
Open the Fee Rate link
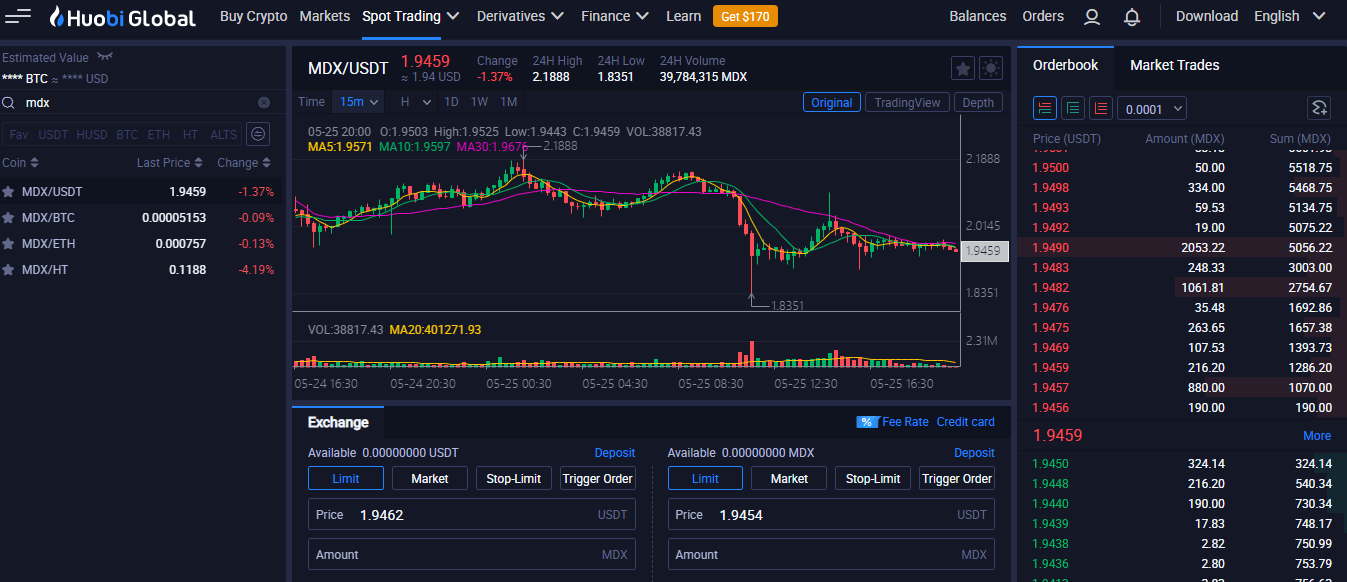[905, 422]
